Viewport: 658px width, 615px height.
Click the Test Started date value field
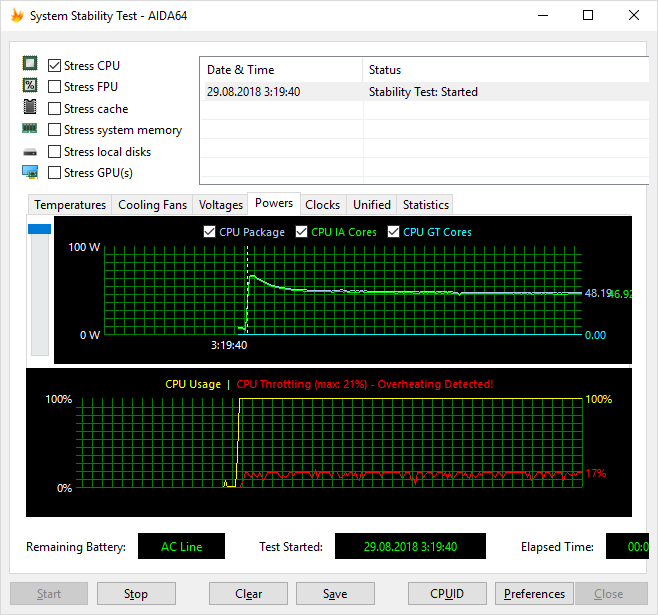pyautogui.click(x=410, y=546)
